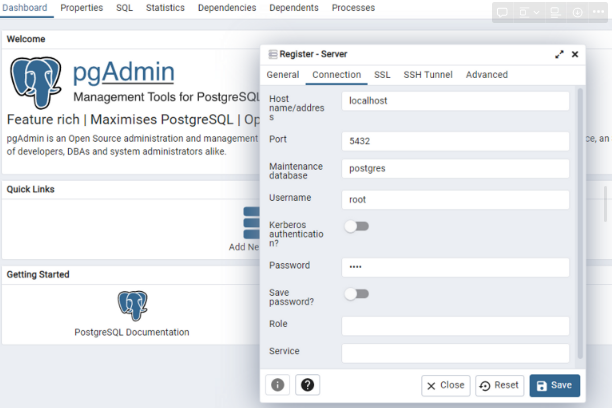612x408 pixels.
Task: Click the circled down-arrow download icon
Action: 577,12
